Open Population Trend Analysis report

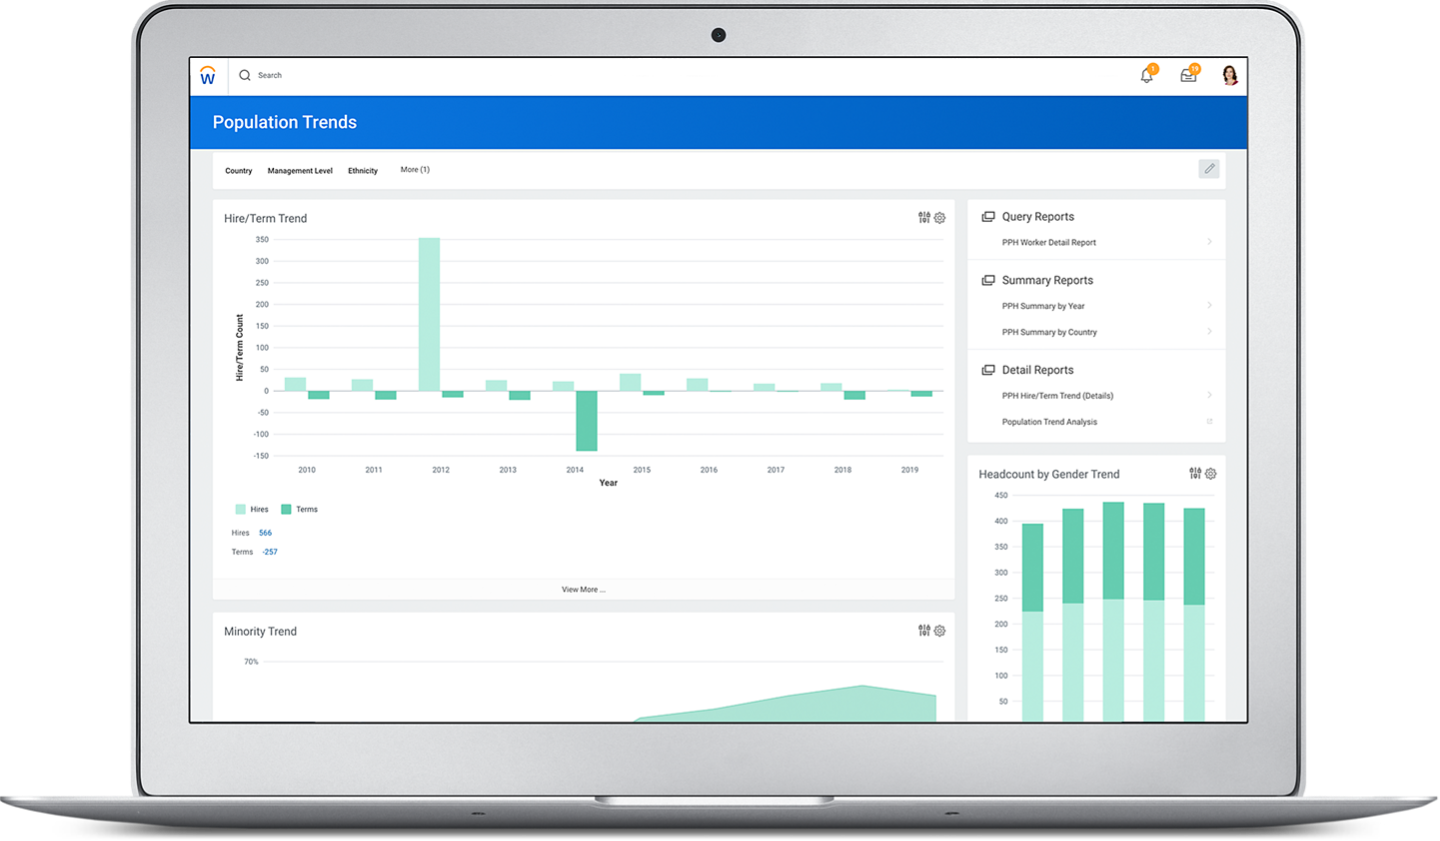pos(1052,421)
